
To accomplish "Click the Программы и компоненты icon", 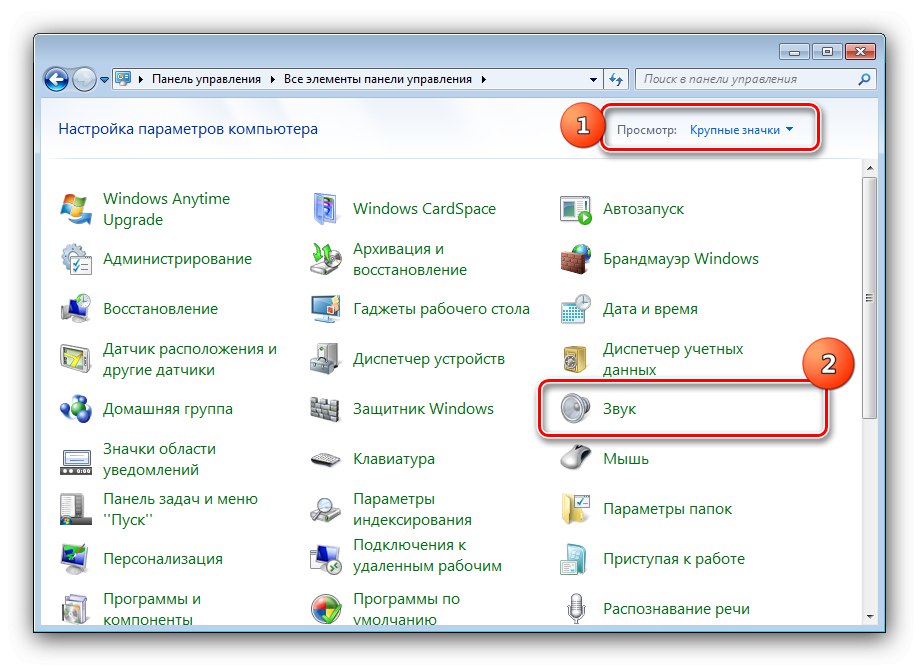I will coord(76,609).
